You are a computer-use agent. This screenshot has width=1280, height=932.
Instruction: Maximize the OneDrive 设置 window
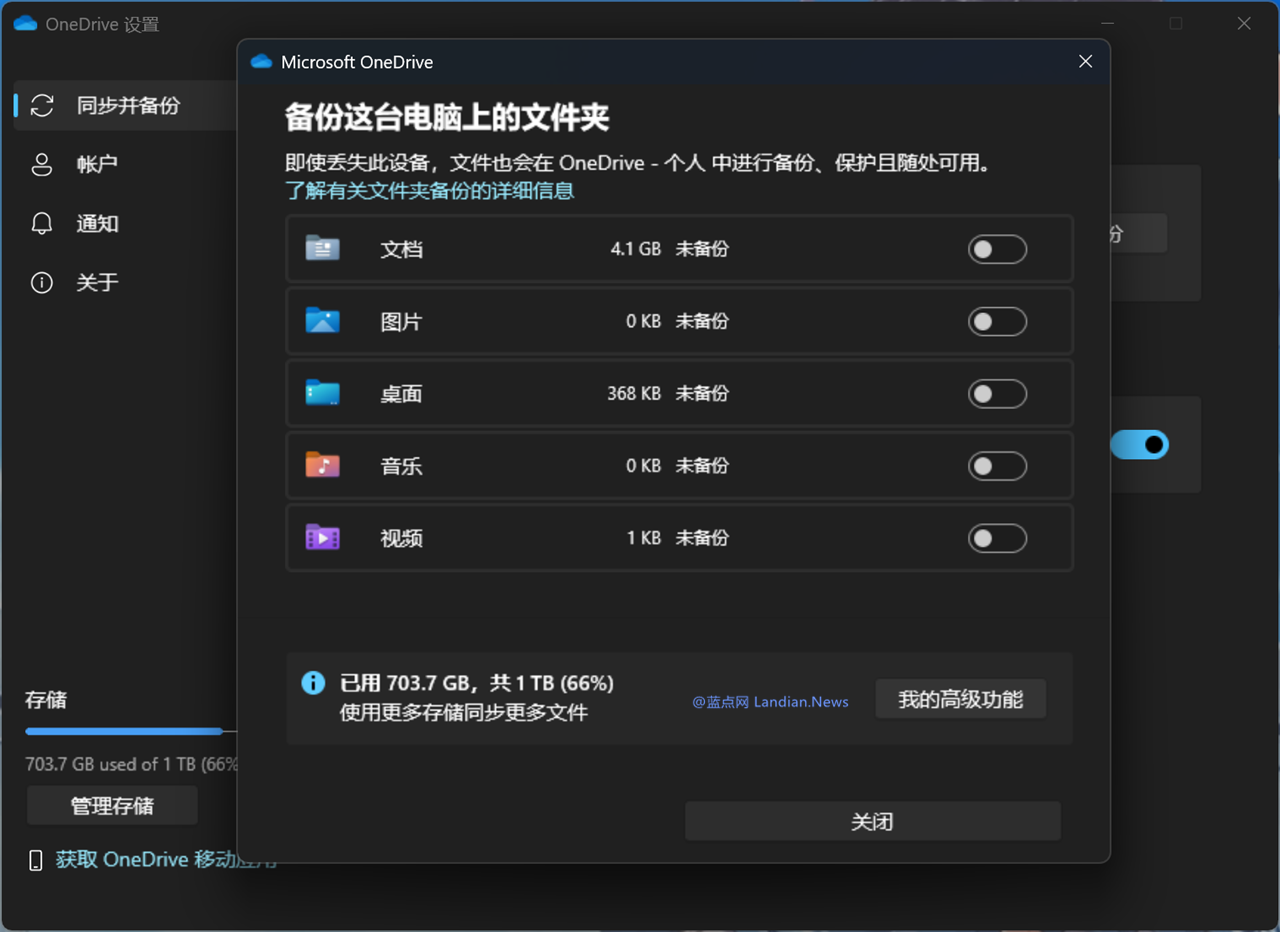click(x=1176, y=23)
